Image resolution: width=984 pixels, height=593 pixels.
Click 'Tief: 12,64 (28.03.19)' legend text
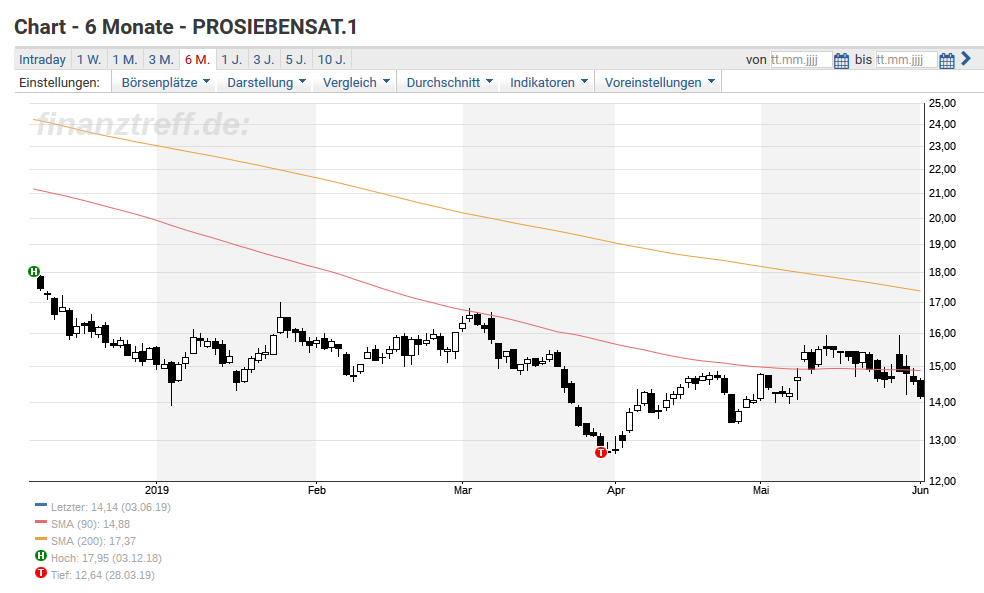[x=103, y=575]
